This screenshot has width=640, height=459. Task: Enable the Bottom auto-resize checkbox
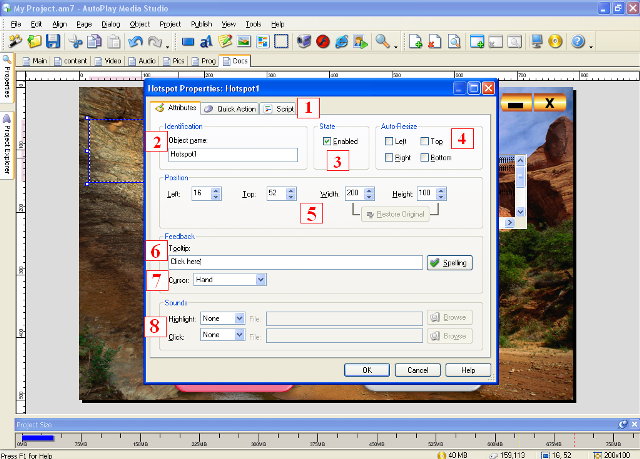coord(426,158)
